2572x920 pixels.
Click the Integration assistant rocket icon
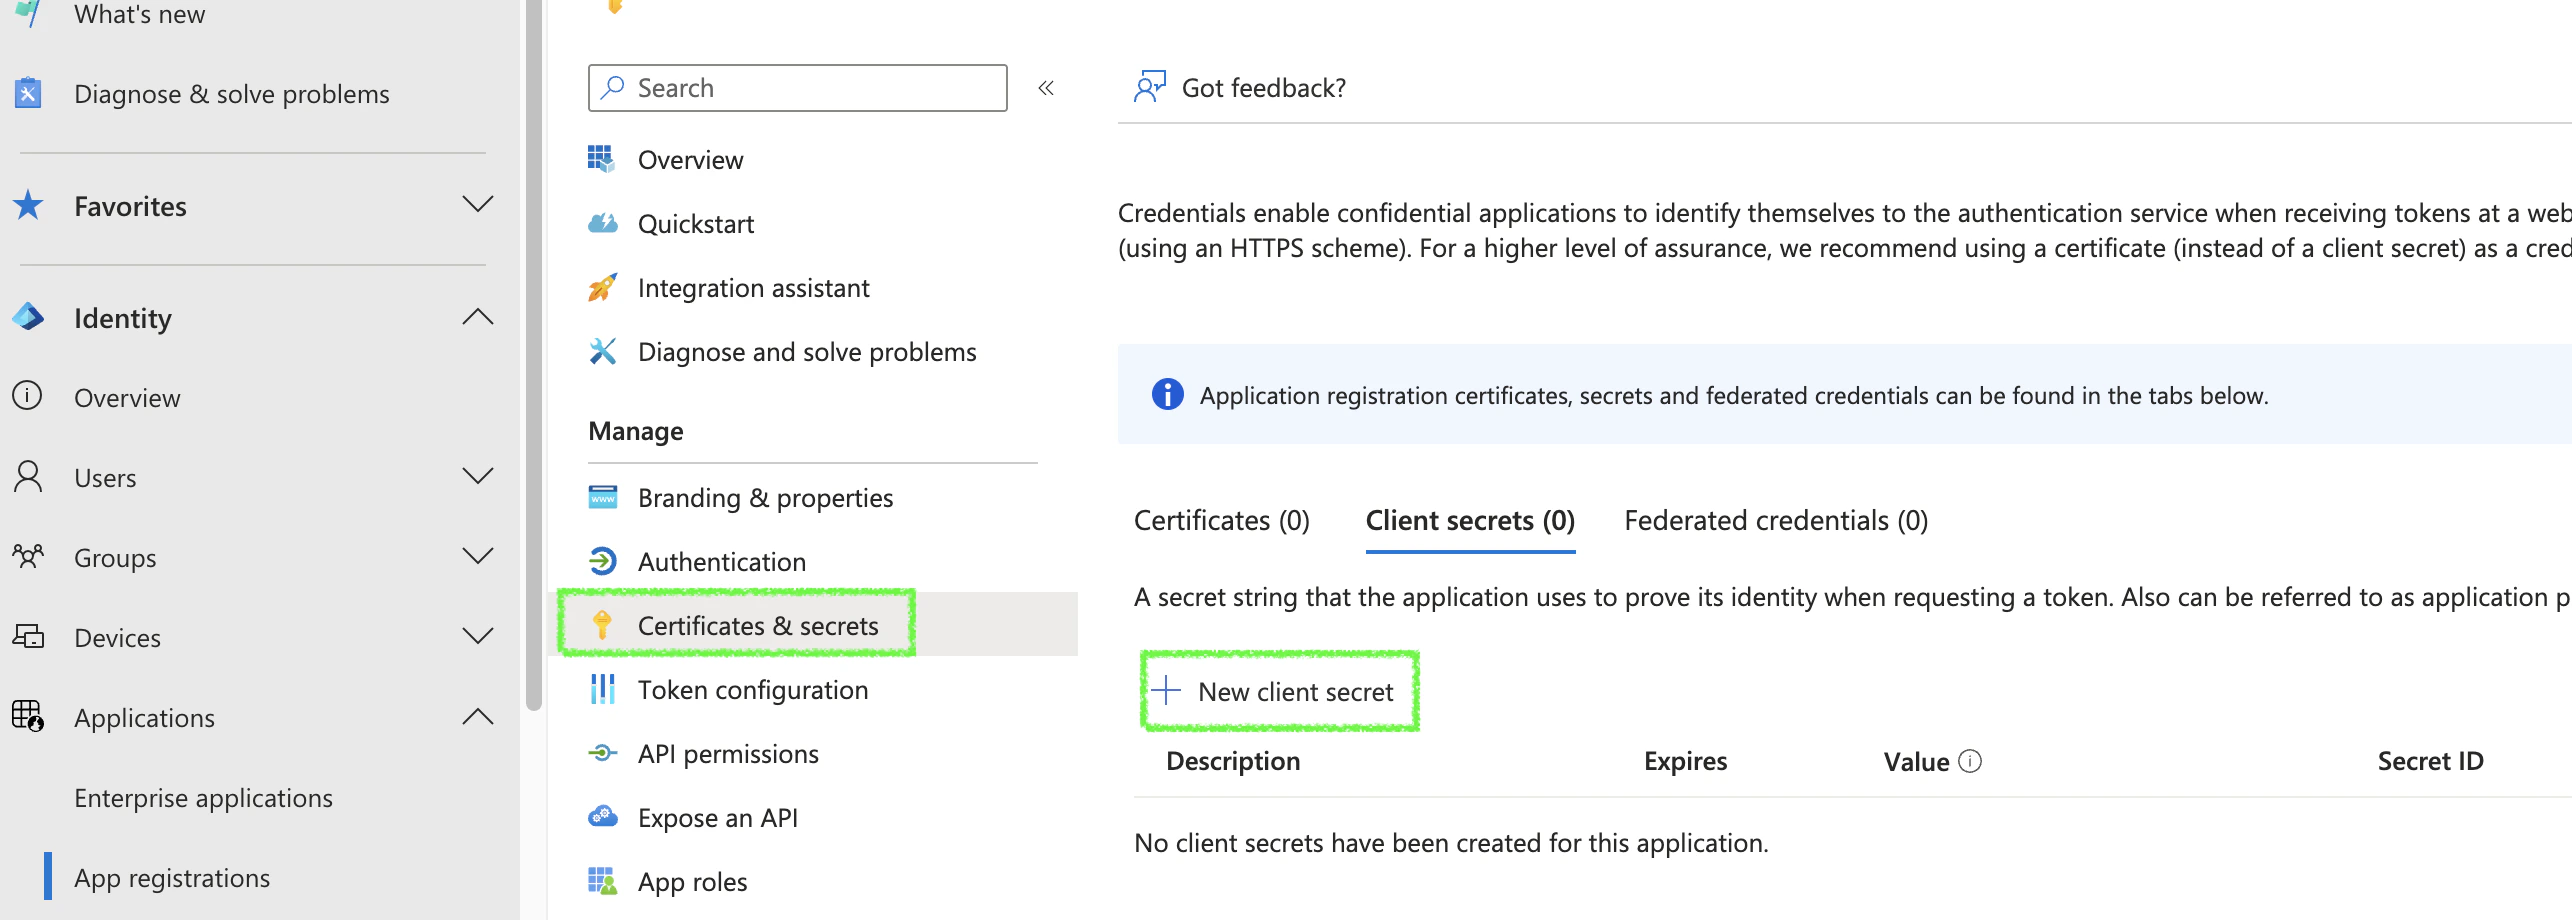[x=602, y=288]
